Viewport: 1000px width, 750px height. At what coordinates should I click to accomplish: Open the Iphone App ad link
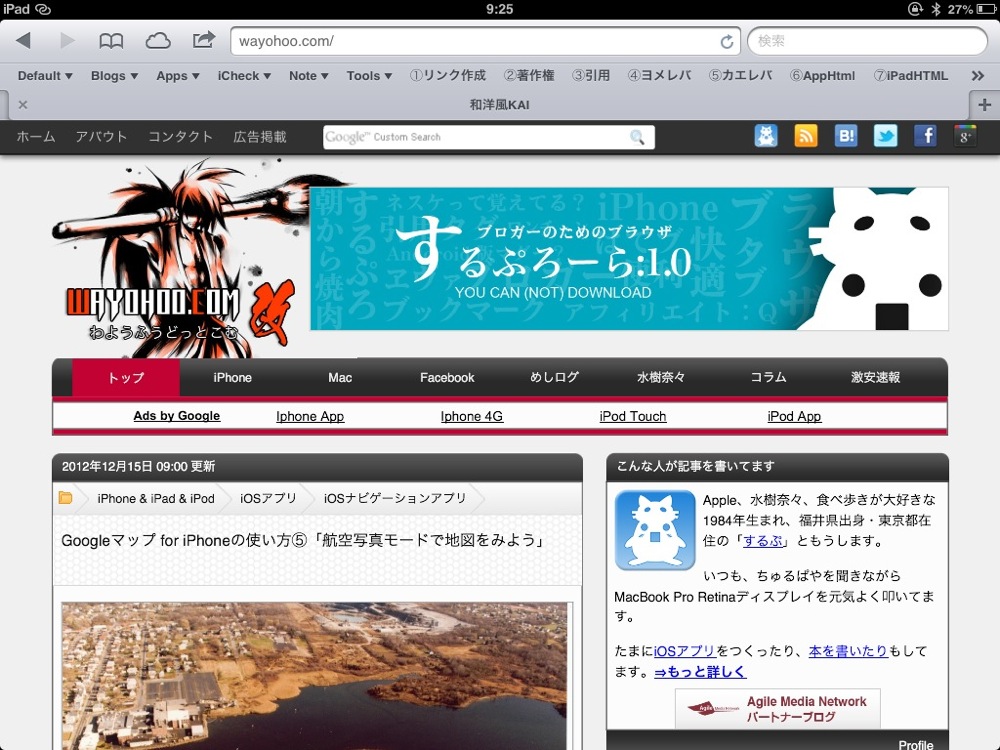click(310, 416)
